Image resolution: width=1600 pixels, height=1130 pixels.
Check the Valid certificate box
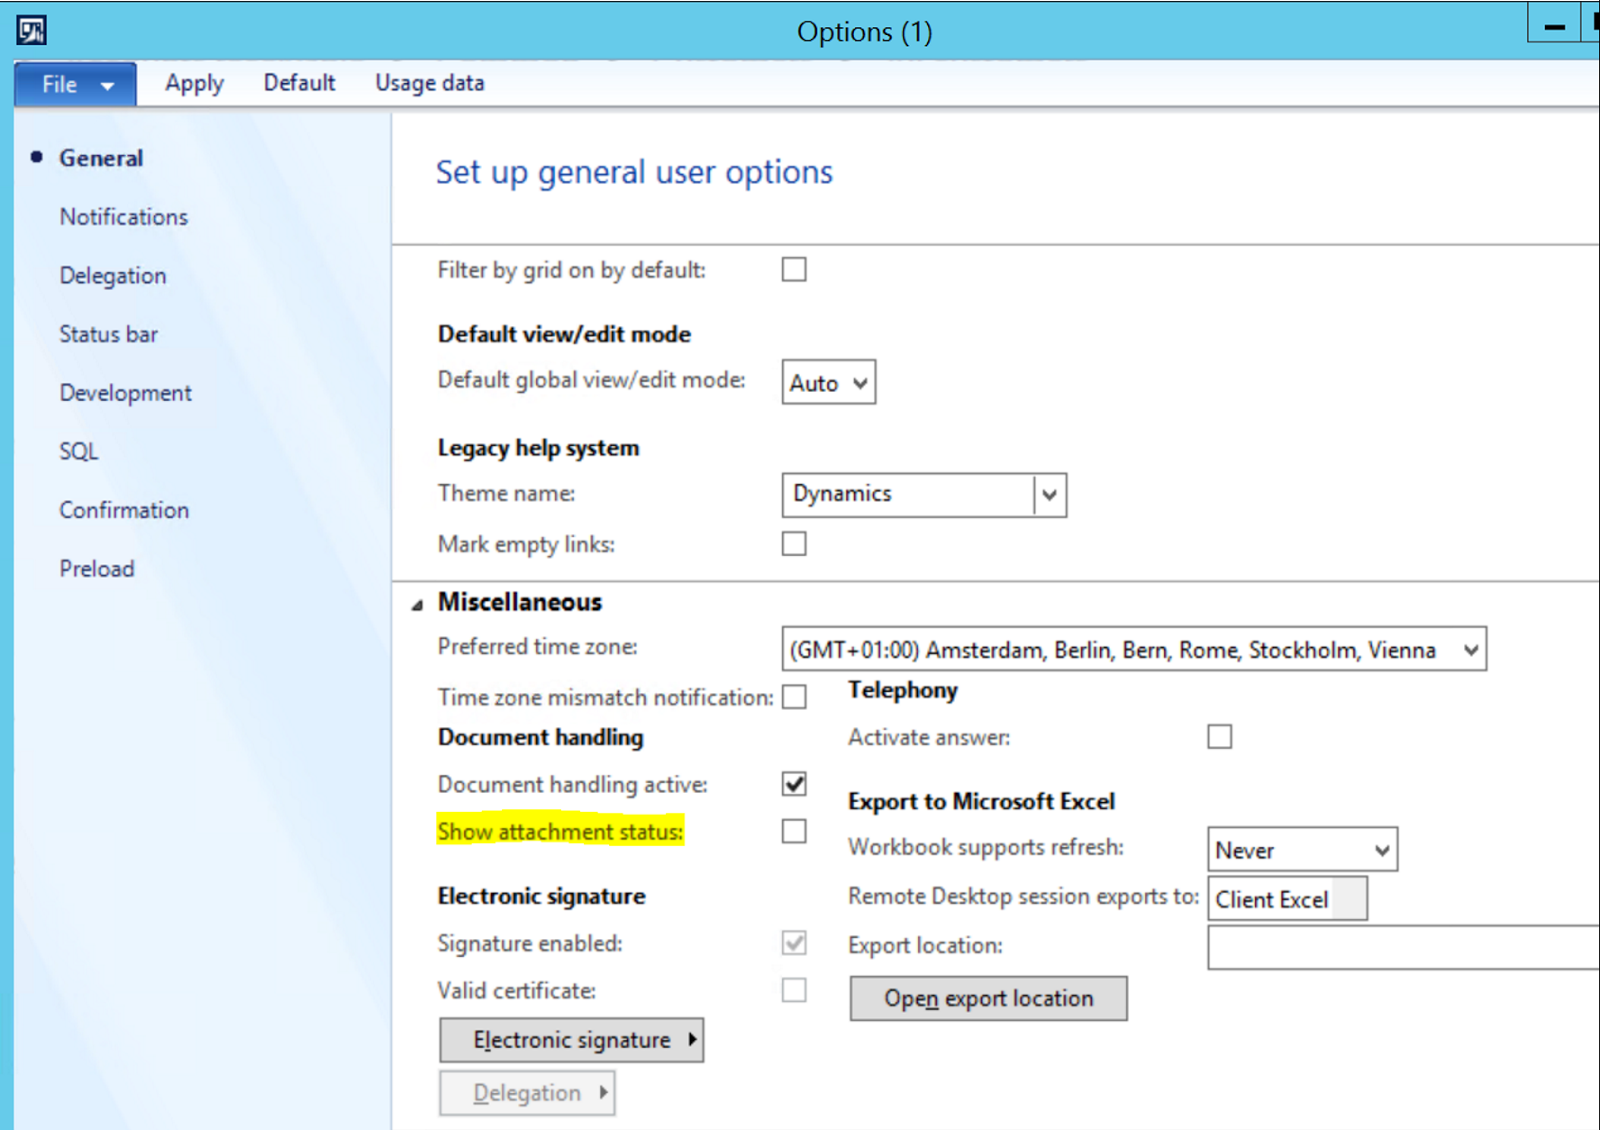point(793,990)
